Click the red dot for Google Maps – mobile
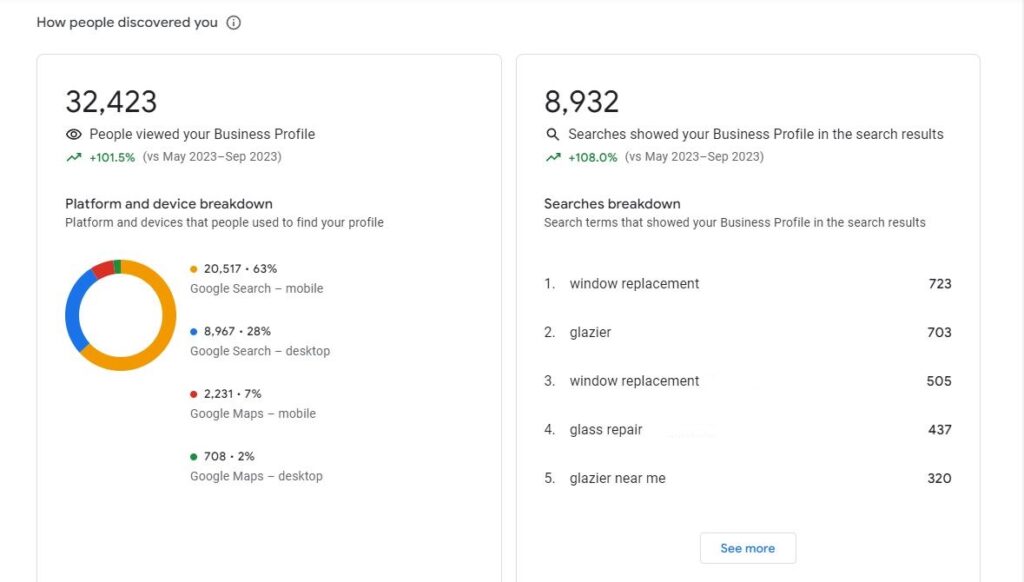The width and height of the screenshot is (1024, 582). (x=194, y=394)
